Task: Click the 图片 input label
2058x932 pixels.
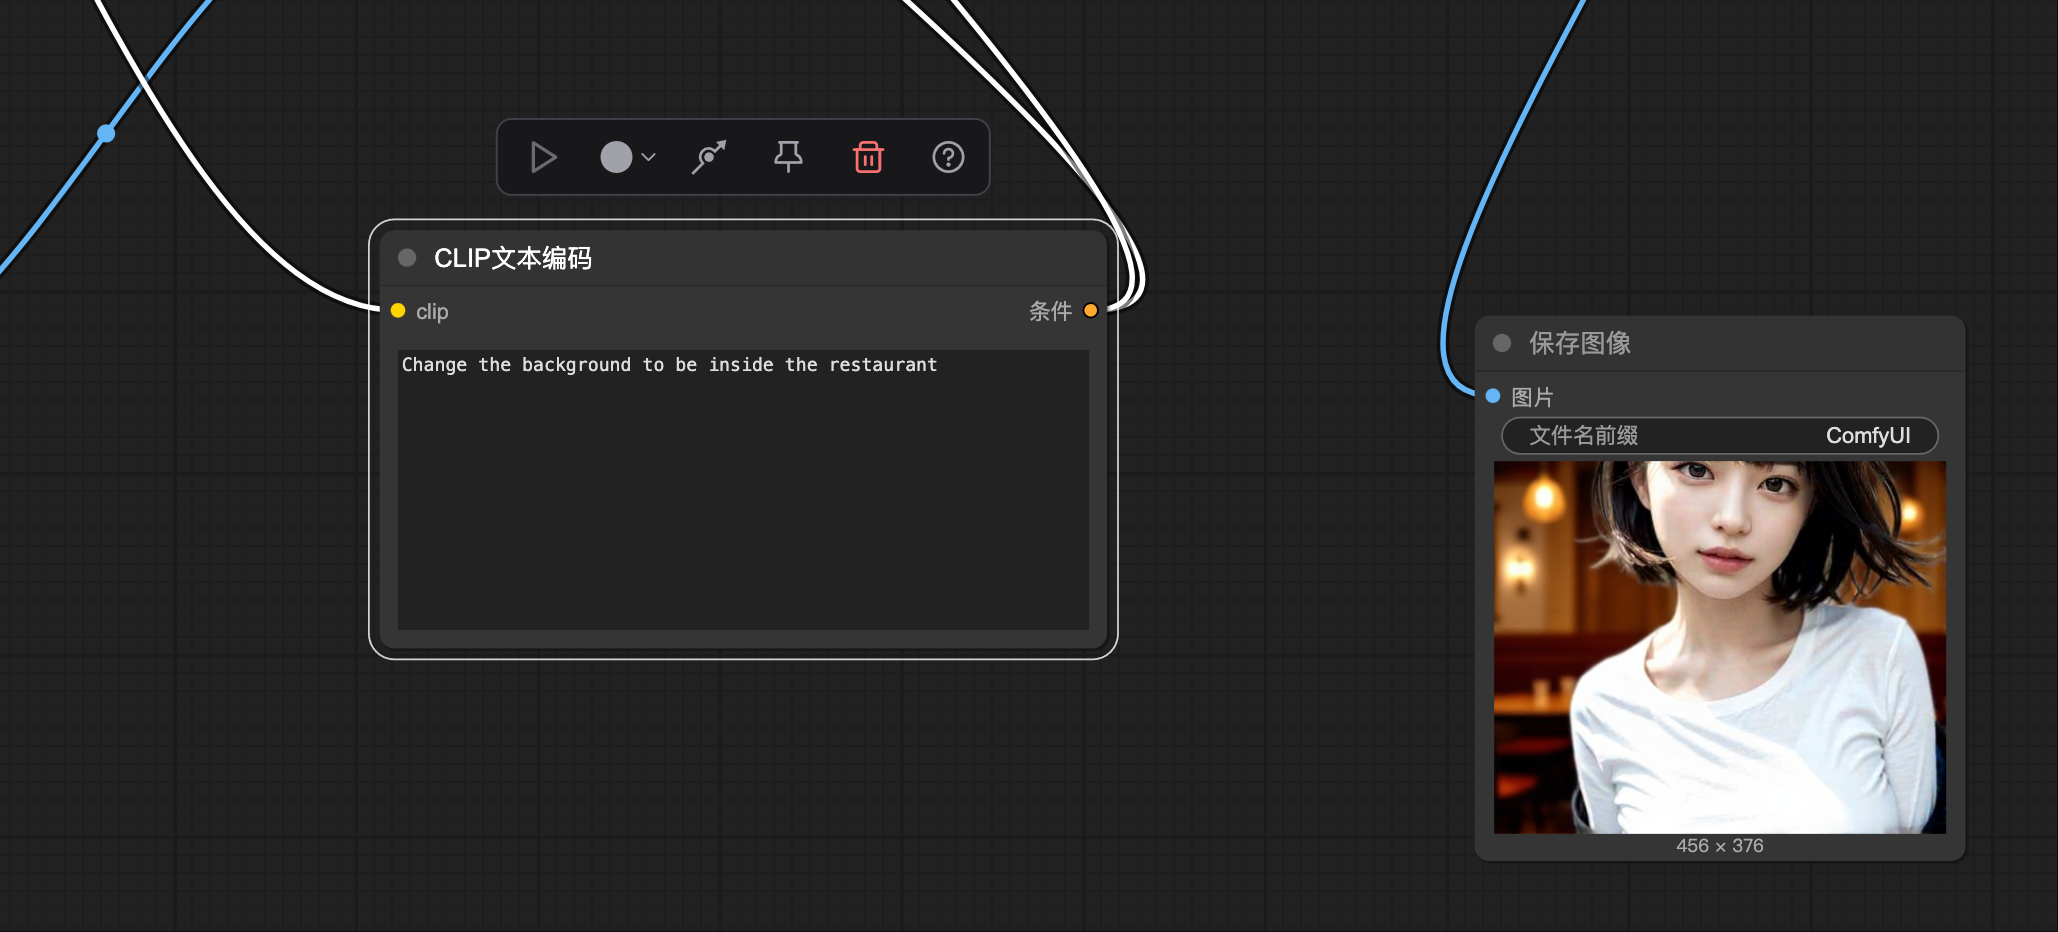Action: click(x=1532, y=397)
